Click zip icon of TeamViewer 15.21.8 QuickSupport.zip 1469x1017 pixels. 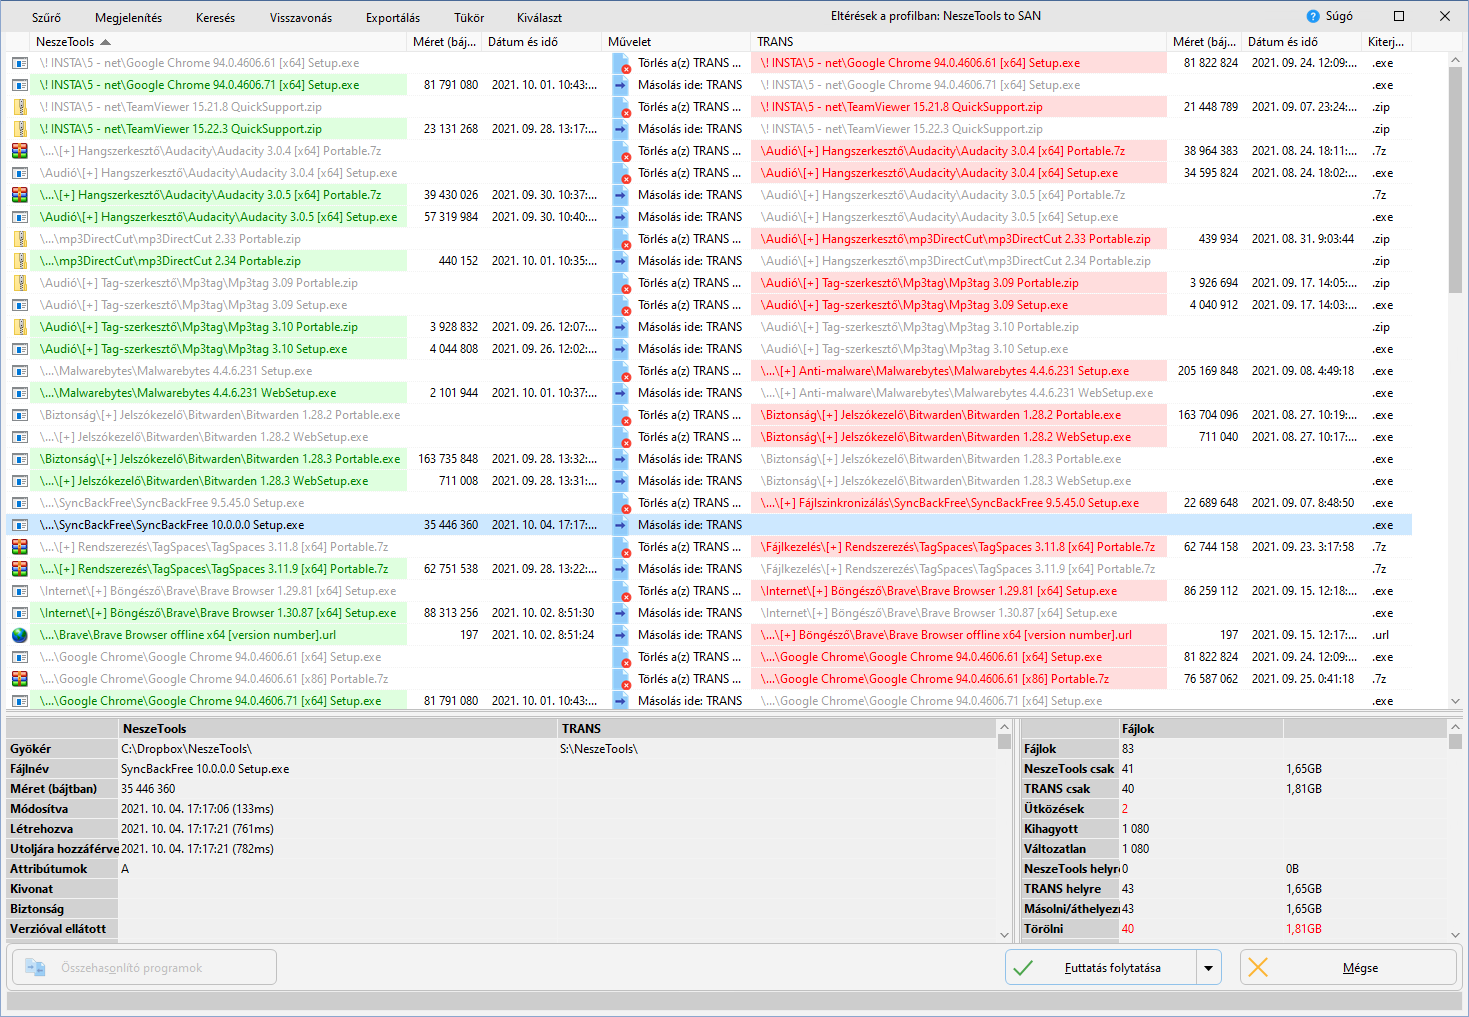(20, 107)
